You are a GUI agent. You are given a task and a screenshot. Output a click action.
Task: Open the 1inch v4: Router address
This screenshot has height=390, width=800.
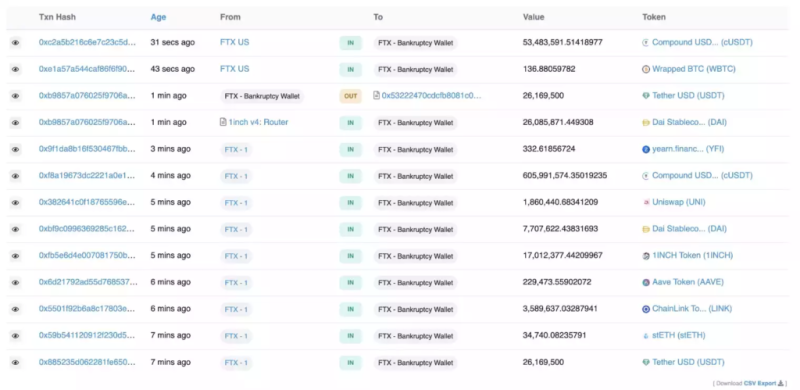[259, 123]
